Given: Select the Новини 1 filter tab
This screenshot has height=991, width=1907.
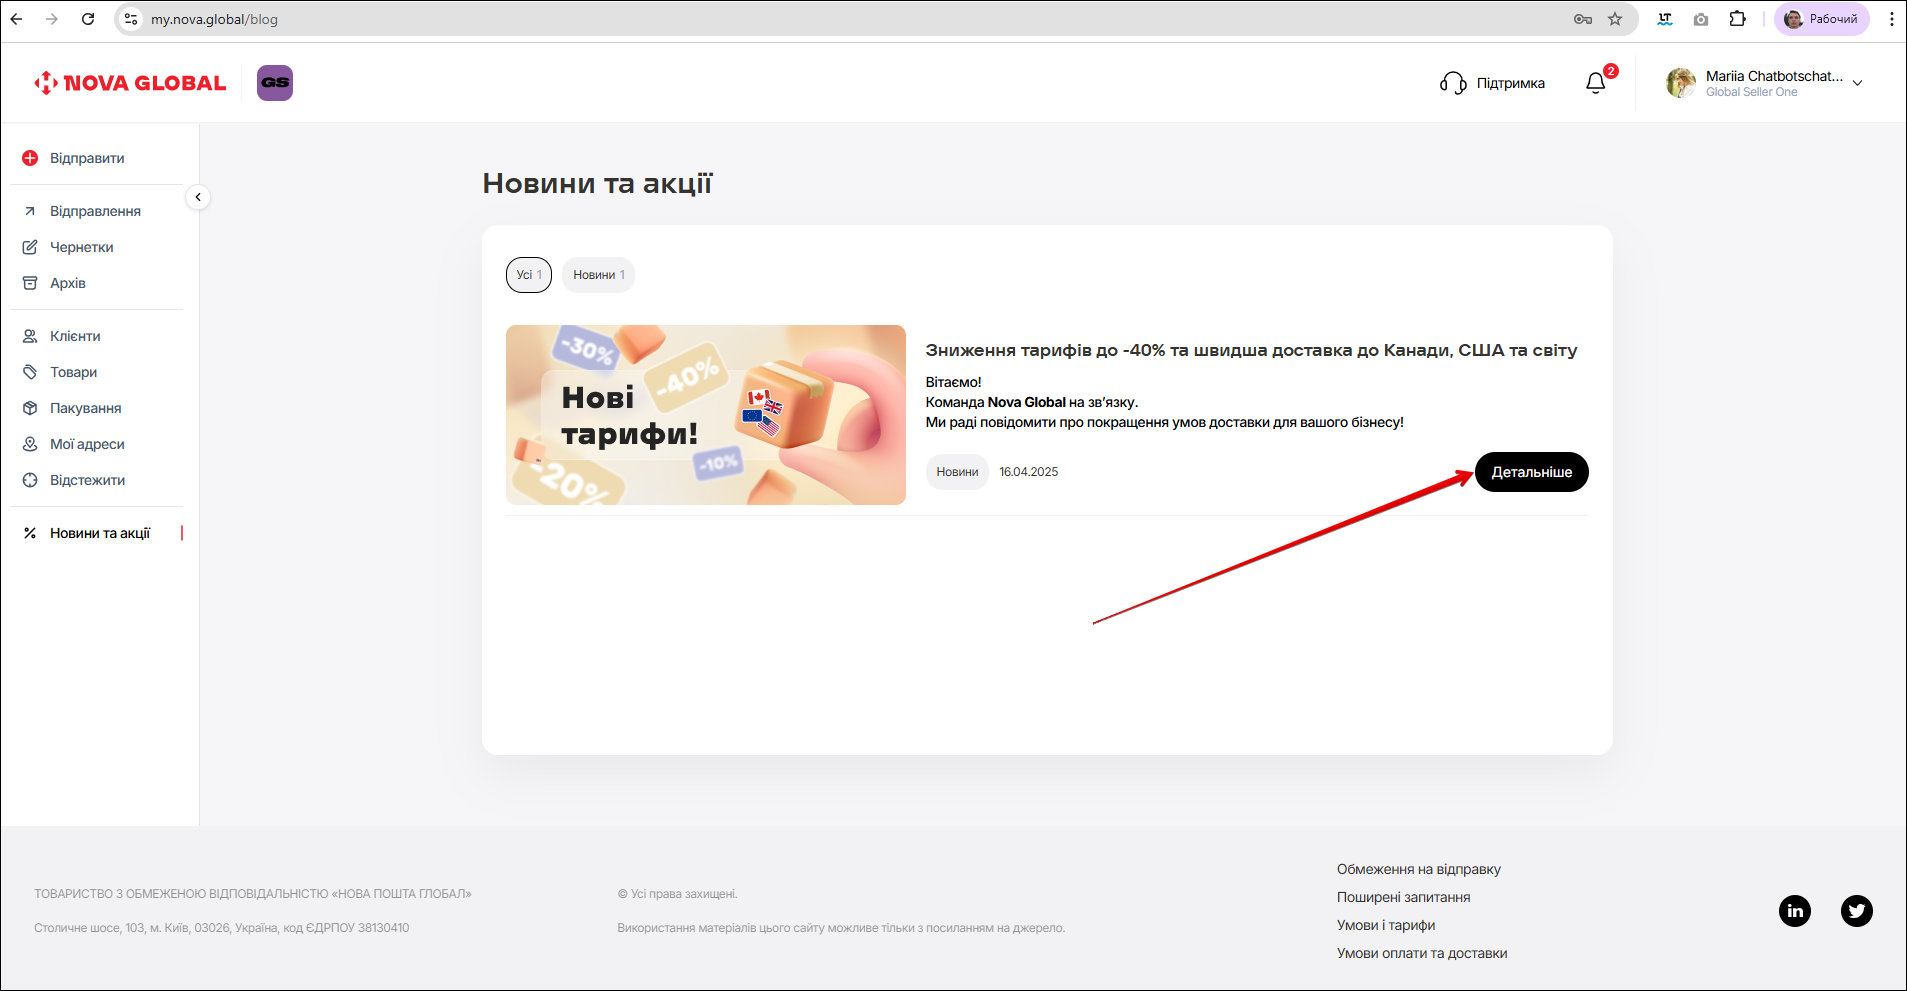Looking at the screenshot, I should tap(598, 275).
